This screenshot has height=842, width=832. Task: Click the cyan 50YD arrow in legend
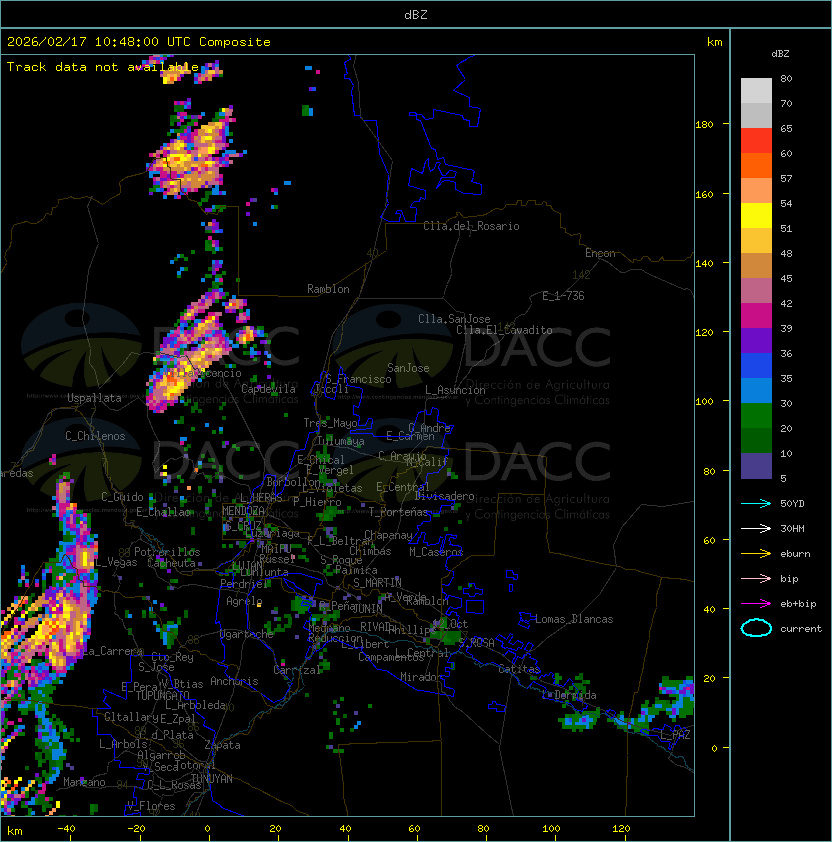[756, 503]
